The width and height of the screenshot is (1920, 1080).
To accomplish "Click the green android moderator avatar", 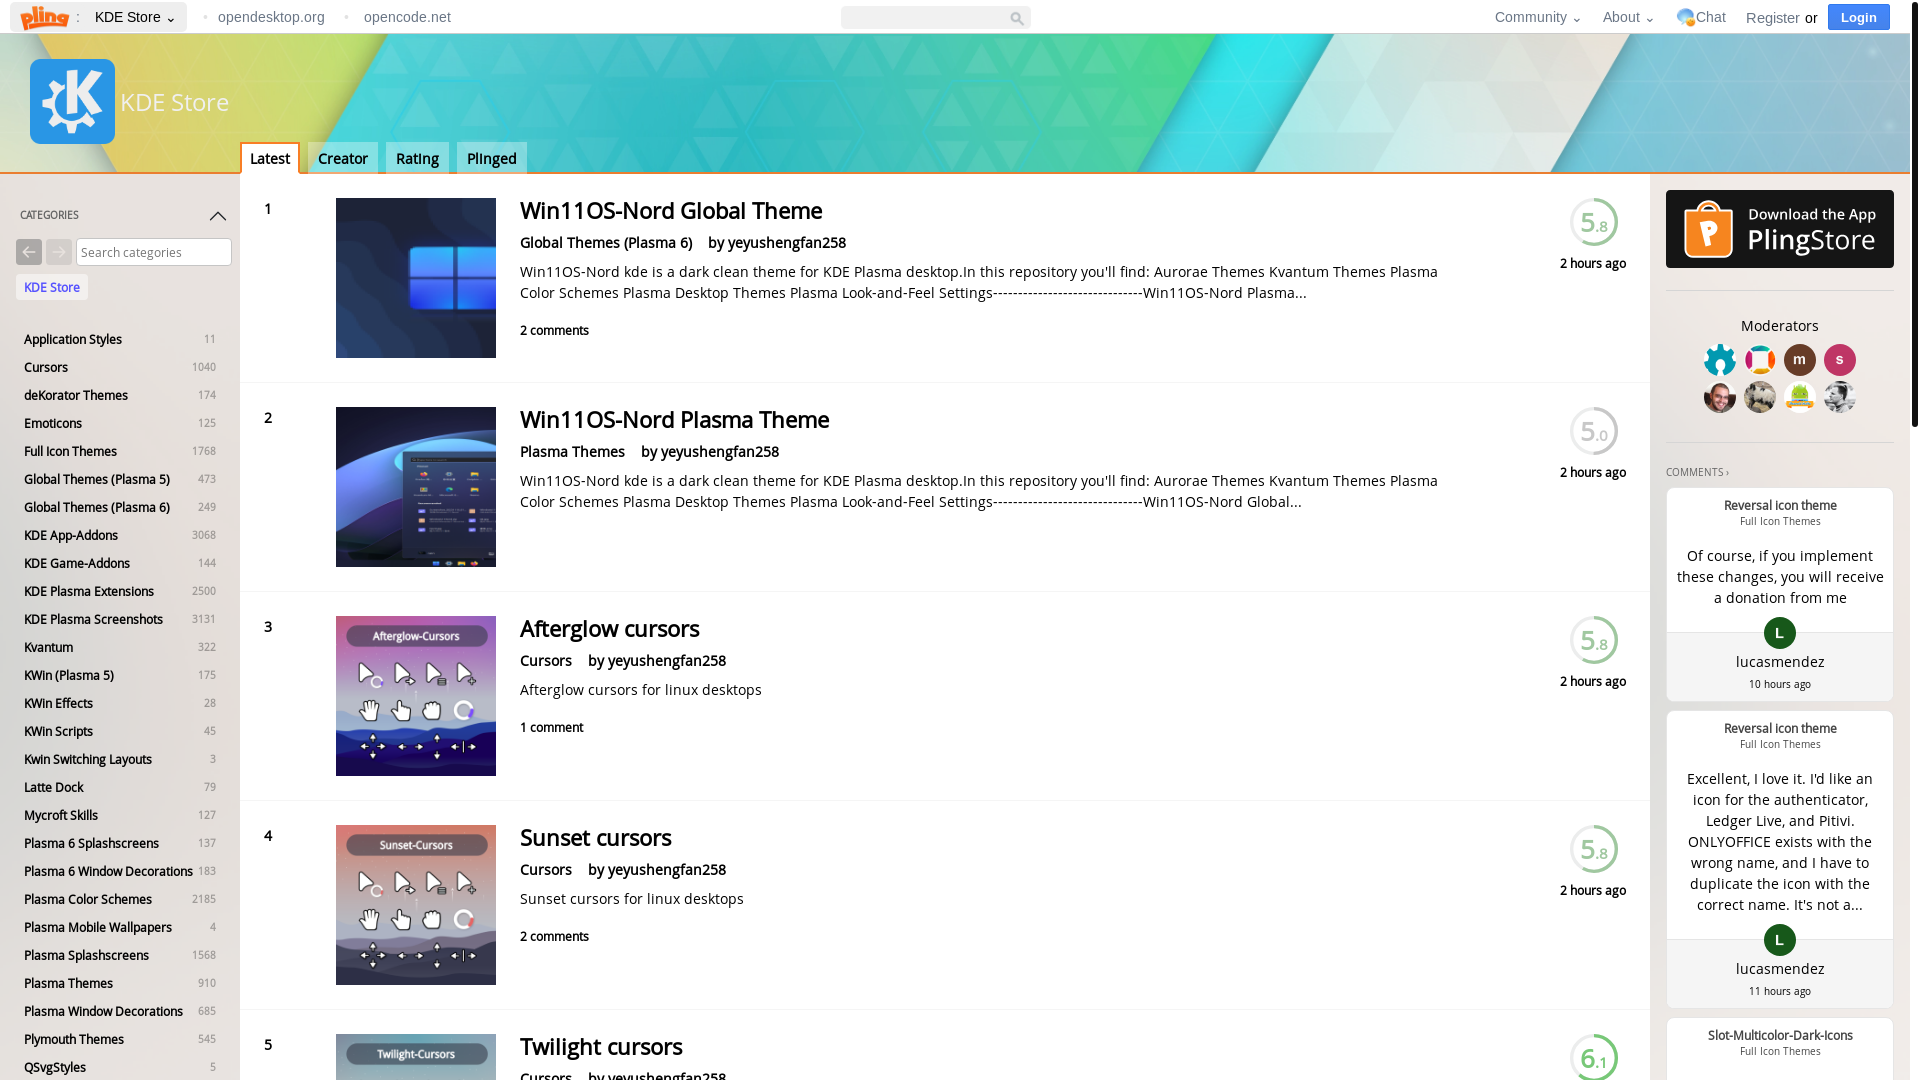I will tap(1799, 397).
